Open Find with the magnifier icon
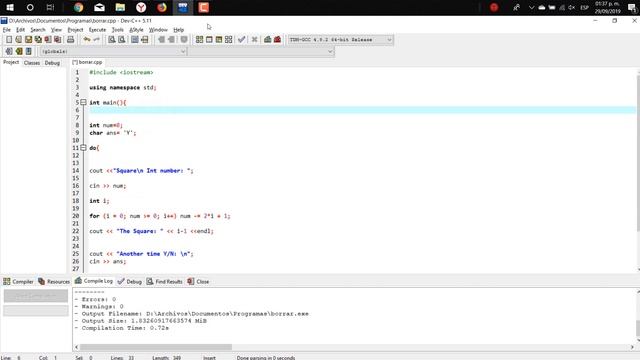640x360 pixels. 111,40
